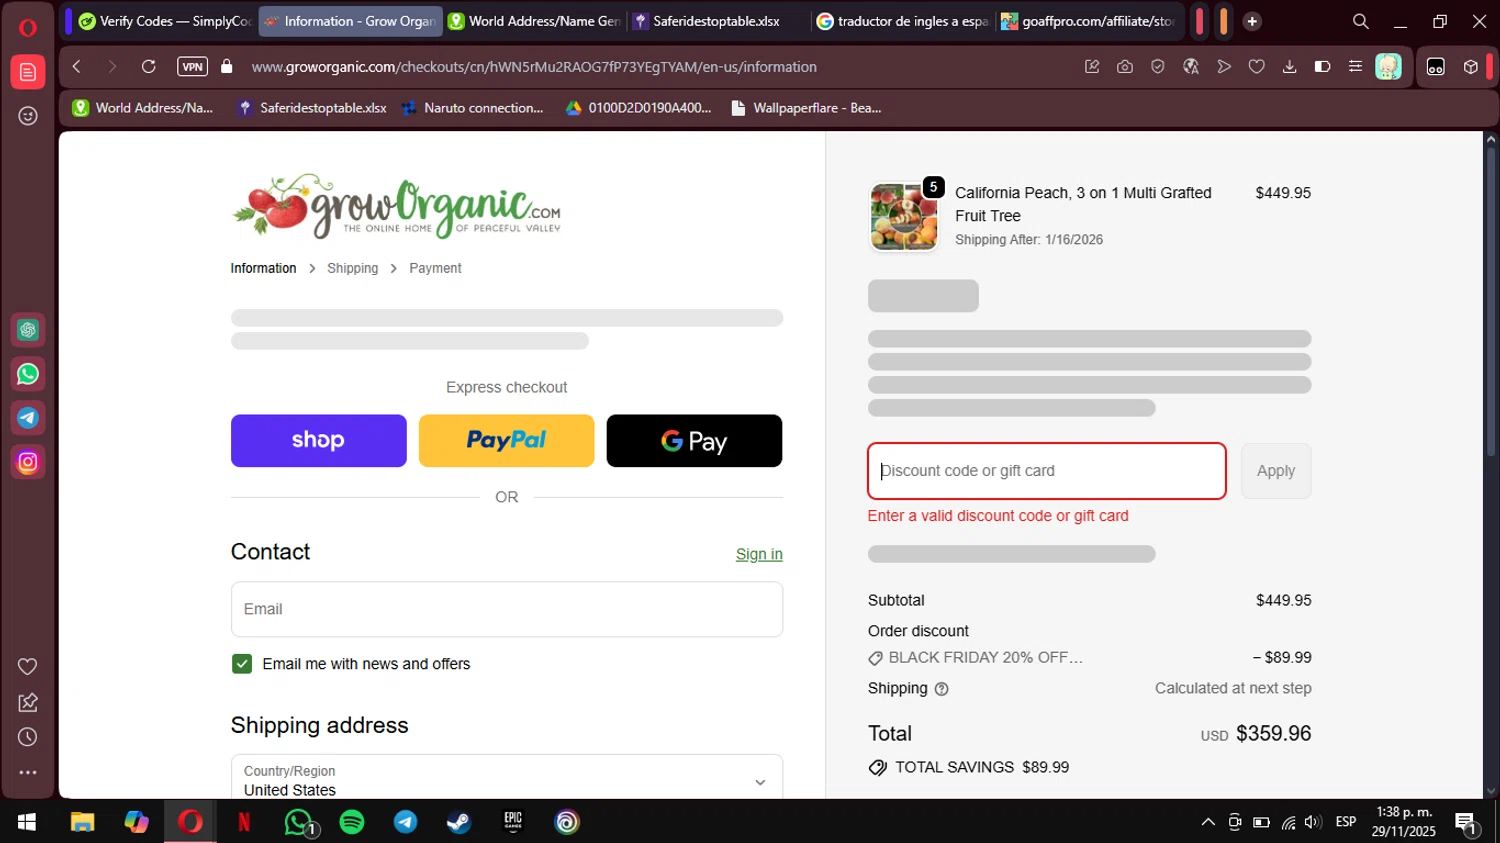Open Steam from the Windows taskbar
1500x843 pixels.
[459, 822]
